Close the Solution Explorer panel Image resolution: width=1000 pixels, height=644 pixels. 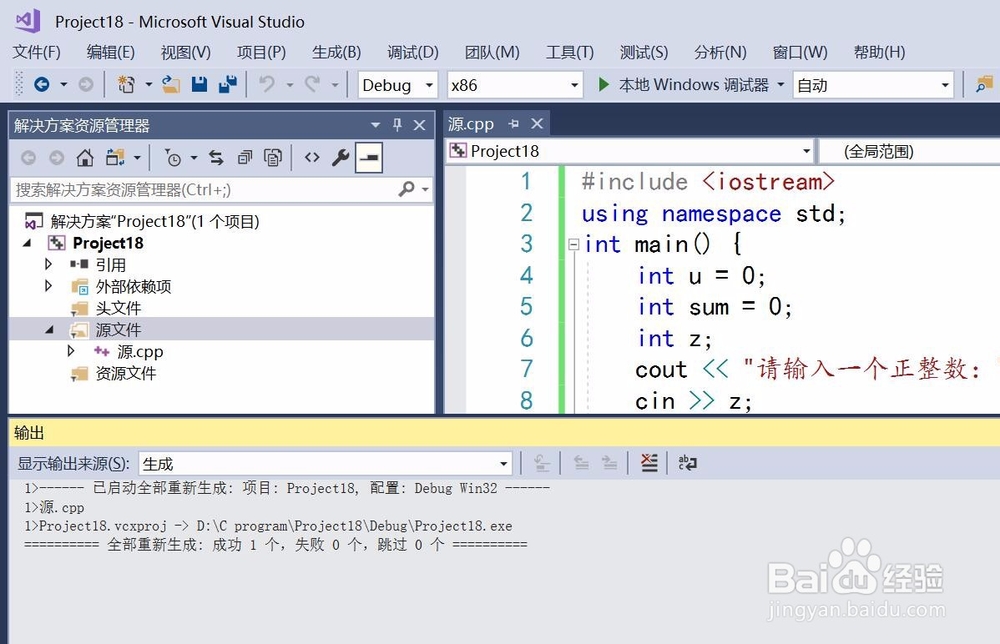[419, 125]
